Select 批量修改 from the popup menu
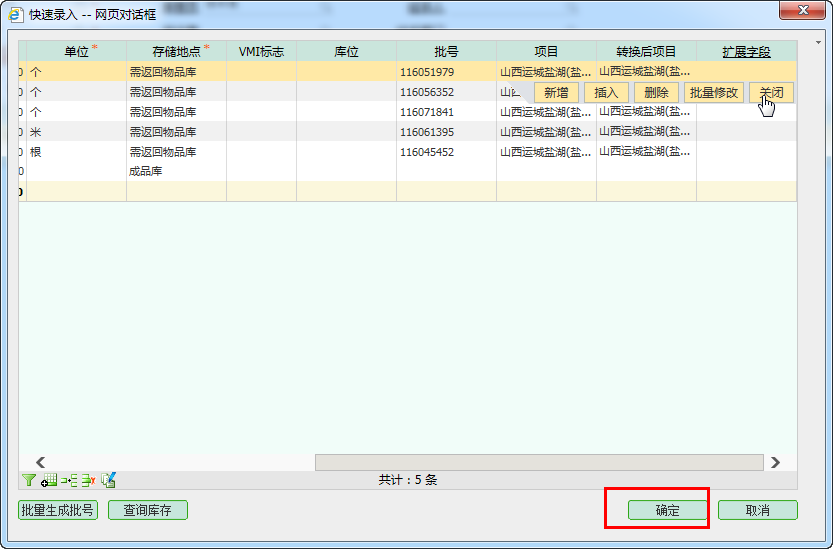 pyautogui.click(x=714, y=92)
